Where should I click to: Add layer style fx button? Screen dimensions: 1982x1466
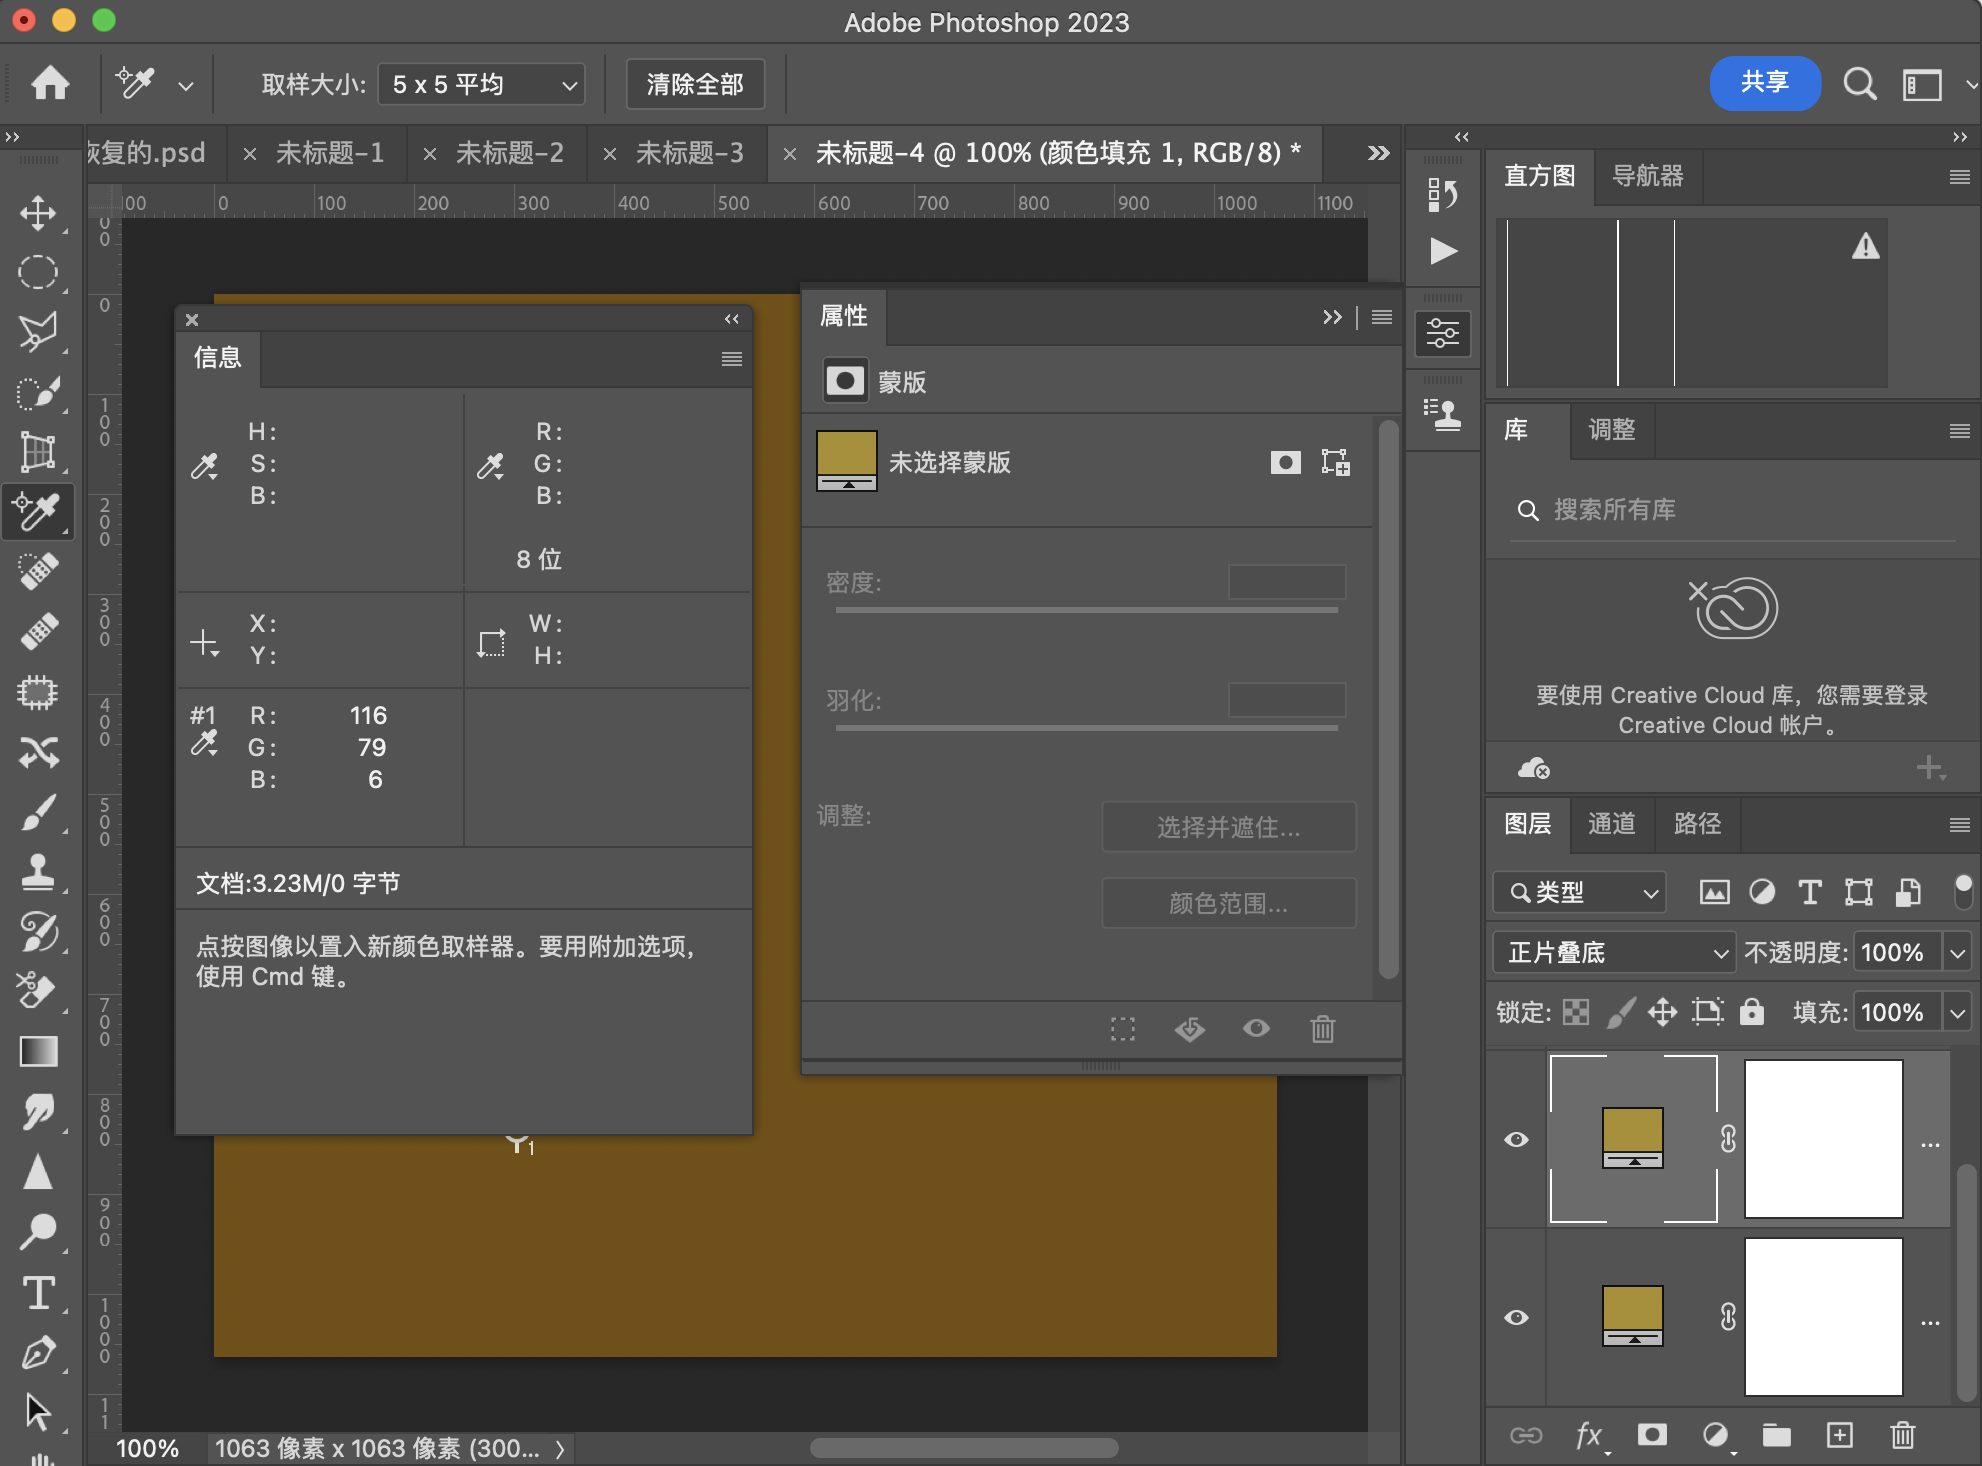click(x=1589, y=1435)
